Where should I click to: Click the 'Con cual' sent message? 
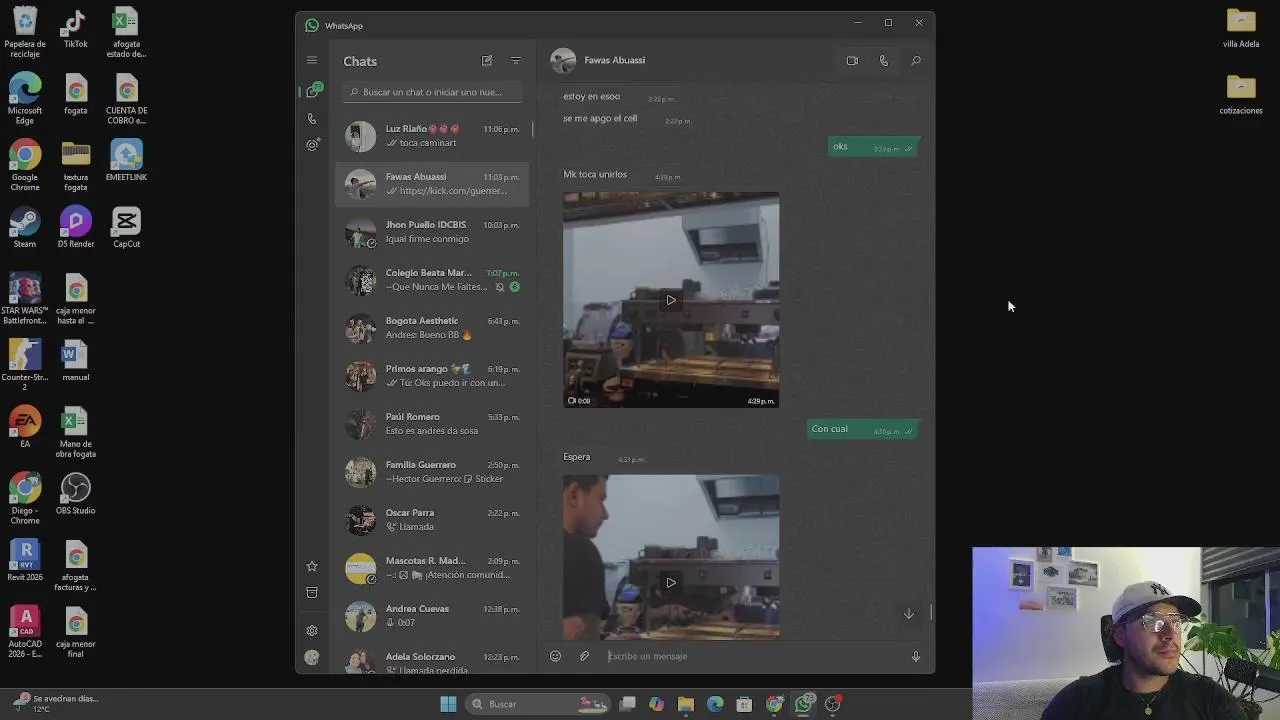[x=862, y=429]
